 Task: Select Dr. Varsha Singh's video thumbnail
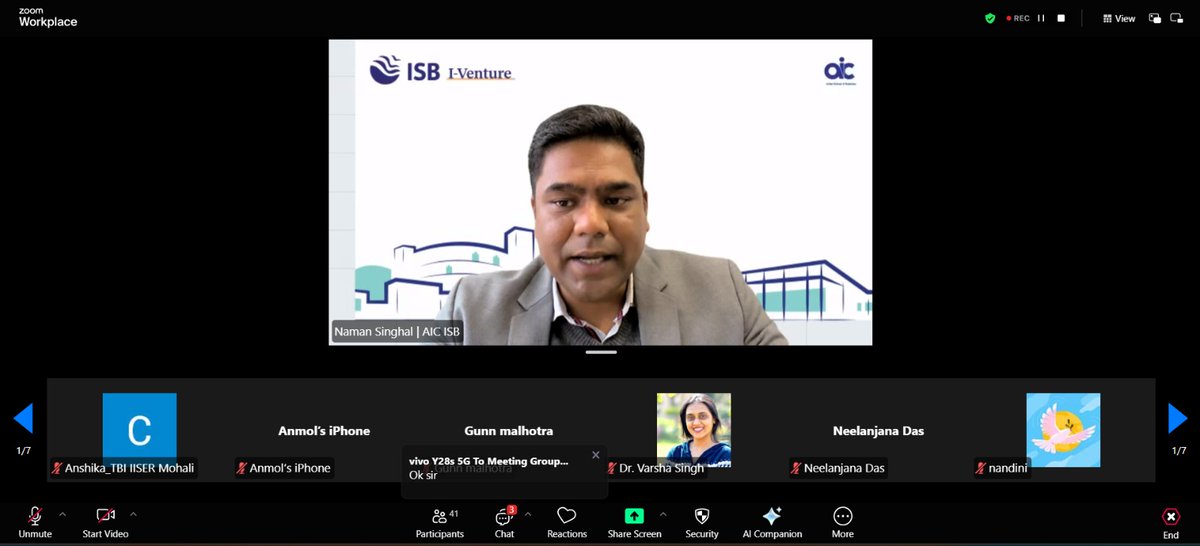(x=693, y=430)
